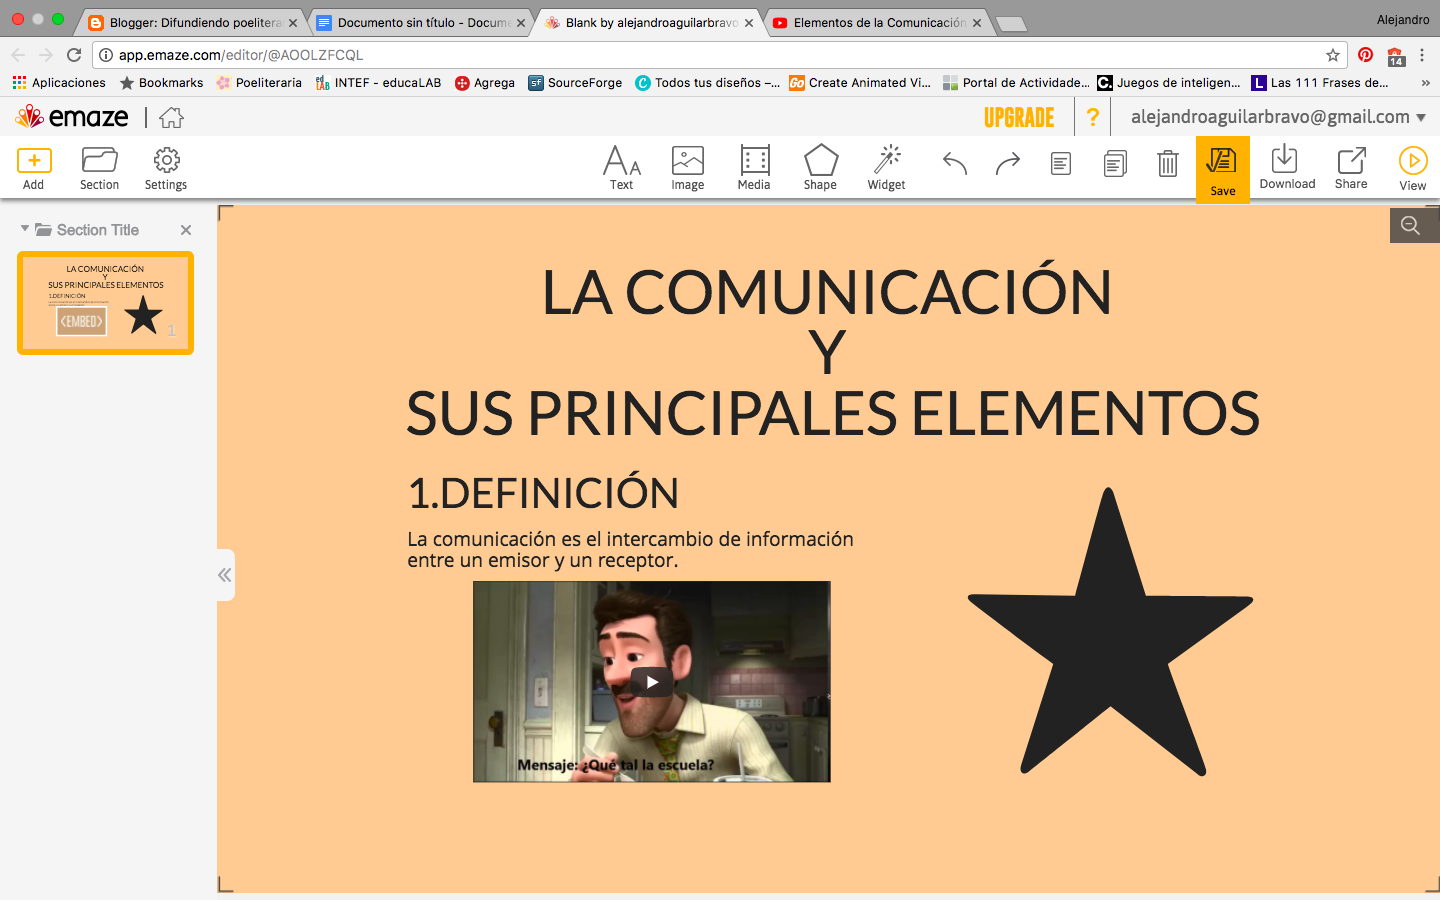Collapse the Section Title group
The height and width of the screenshot is (900, 1440).
(25, 229)
